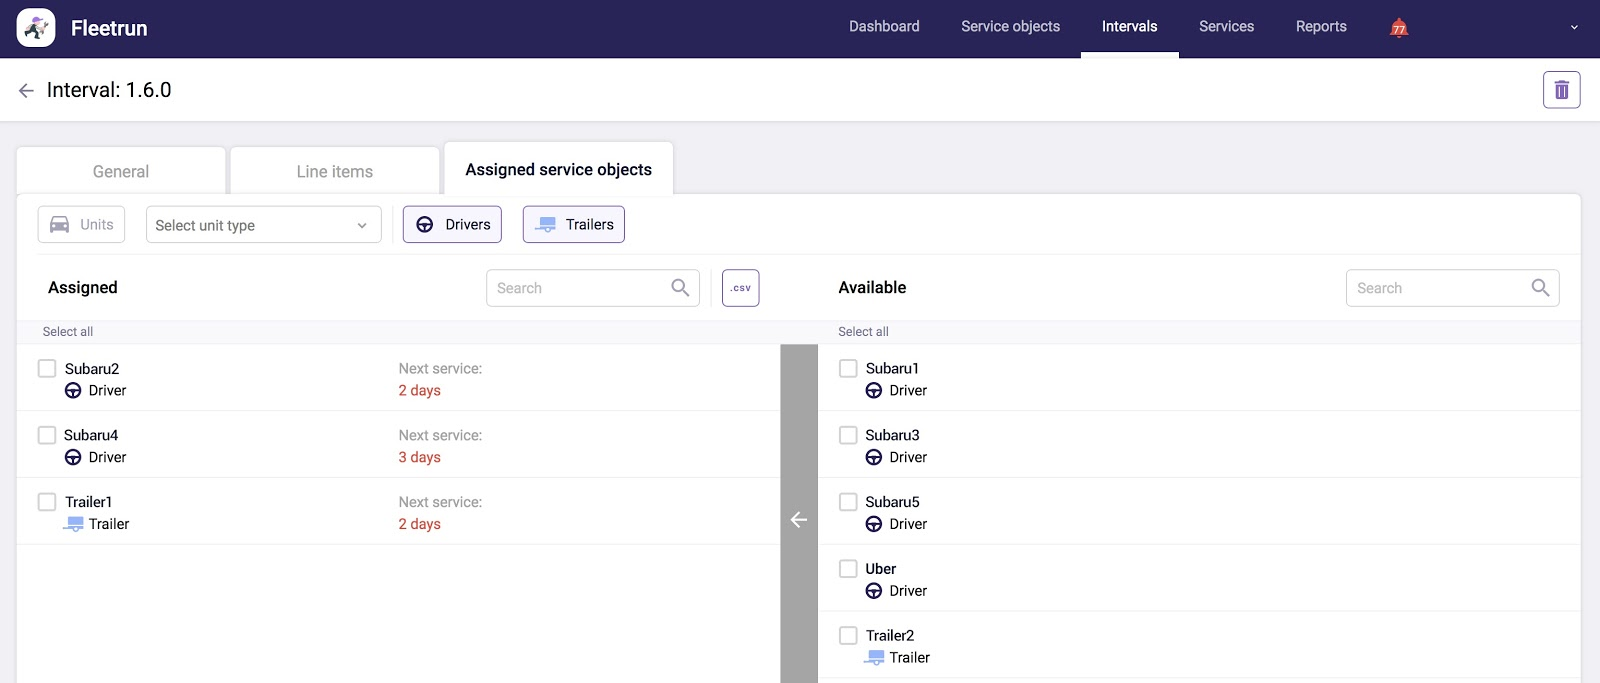
Task: Open the Service objects menu
Action: 1010,27
